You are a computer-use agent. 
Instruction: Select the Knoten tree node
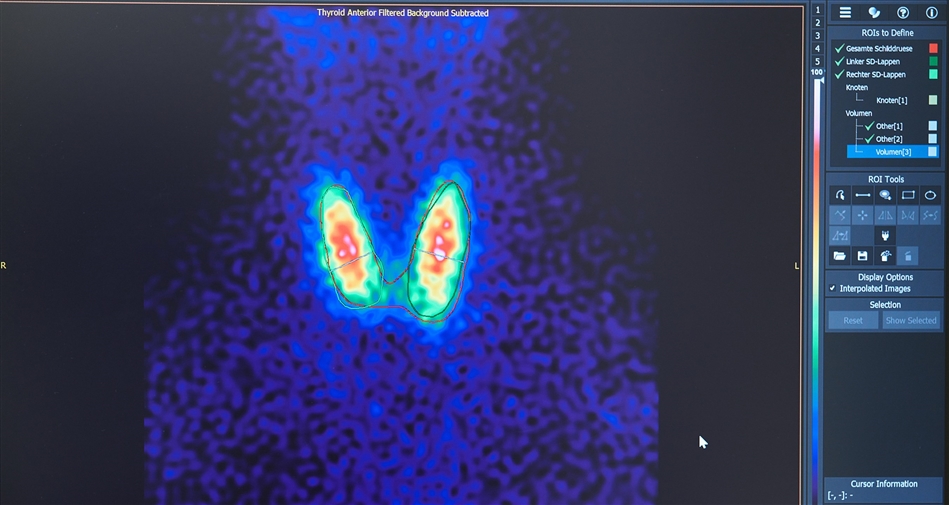point(857,87)
